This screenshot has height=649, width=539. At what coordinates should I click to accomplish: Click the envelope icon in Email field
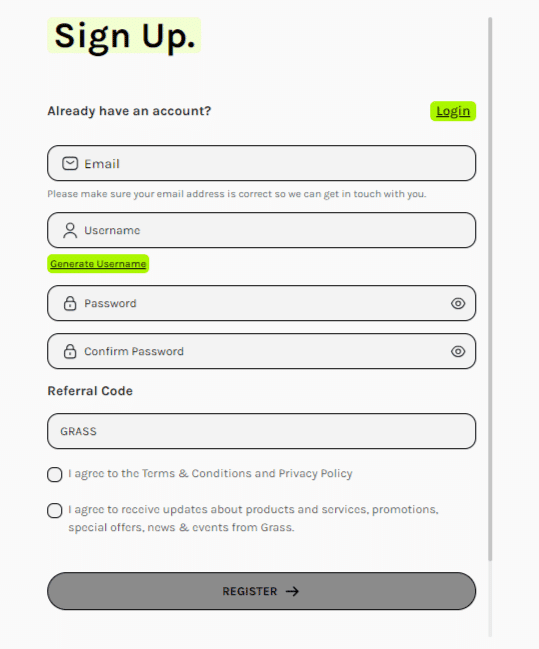[70, 163]
